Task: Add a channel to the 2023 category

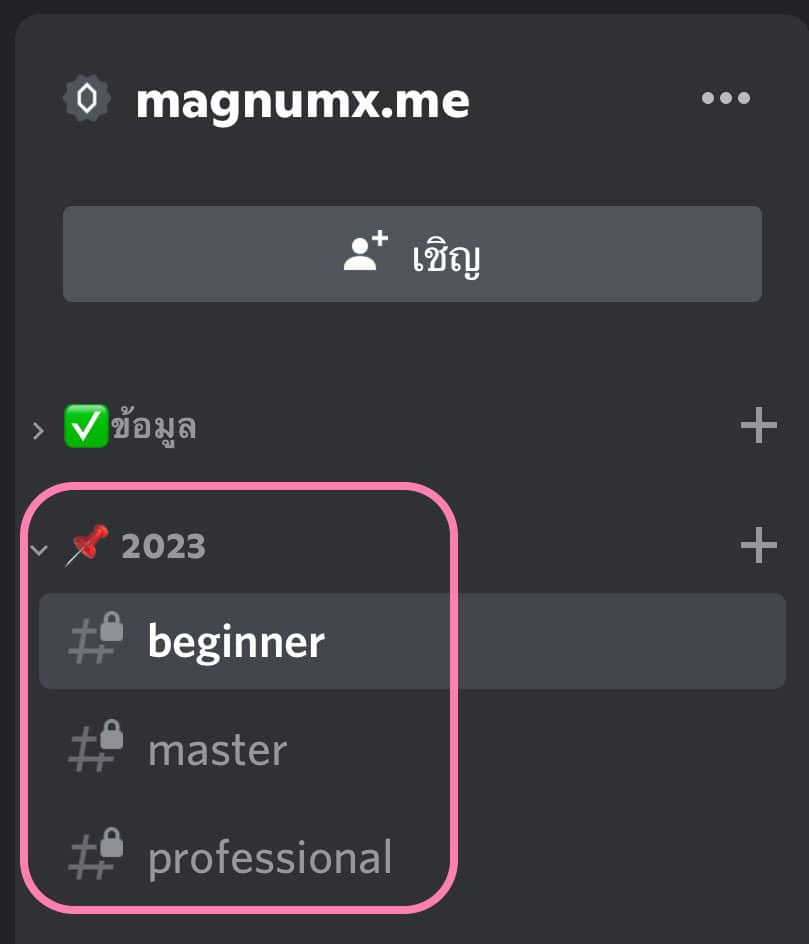Action: [x=758, y=545]
